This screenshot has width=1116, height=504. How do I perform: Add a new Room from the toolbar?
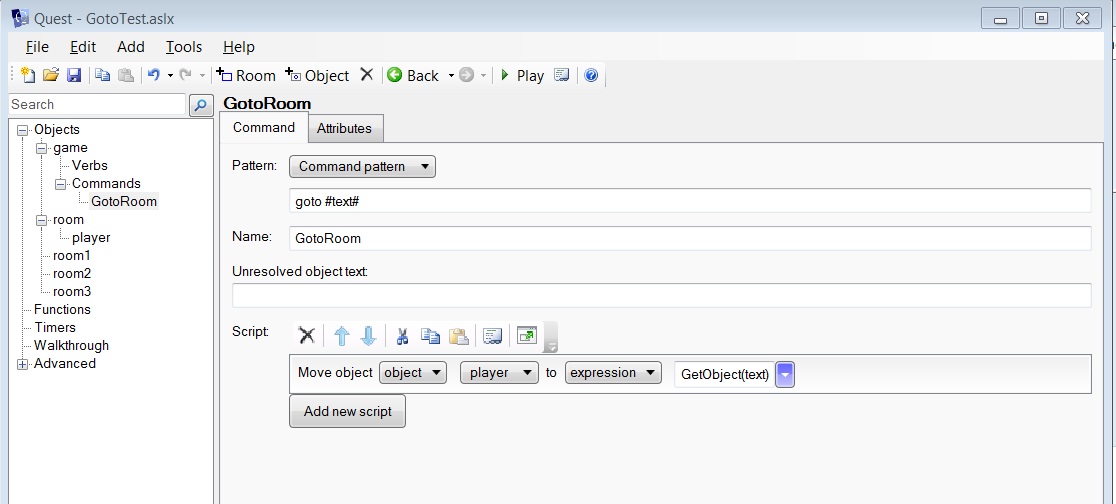pos(246,76)
